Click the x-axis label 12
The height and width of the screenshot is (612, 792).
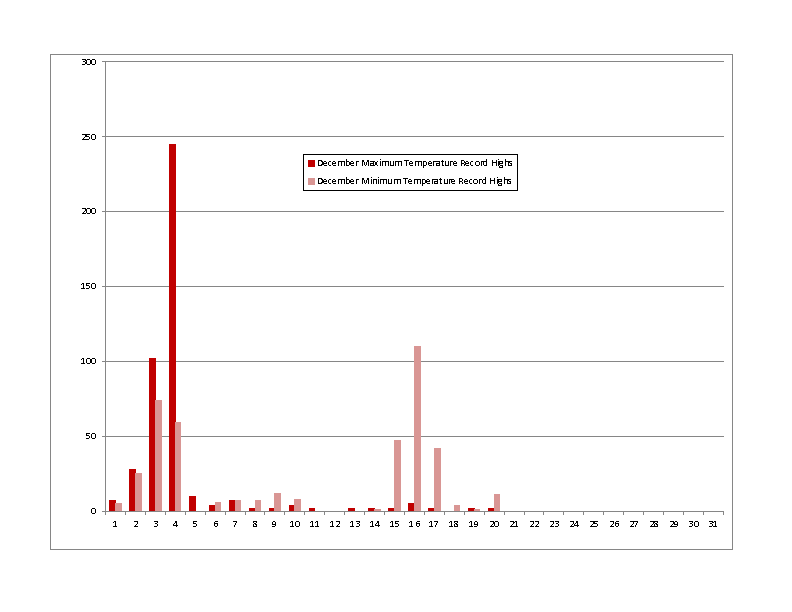coord(335,524)
